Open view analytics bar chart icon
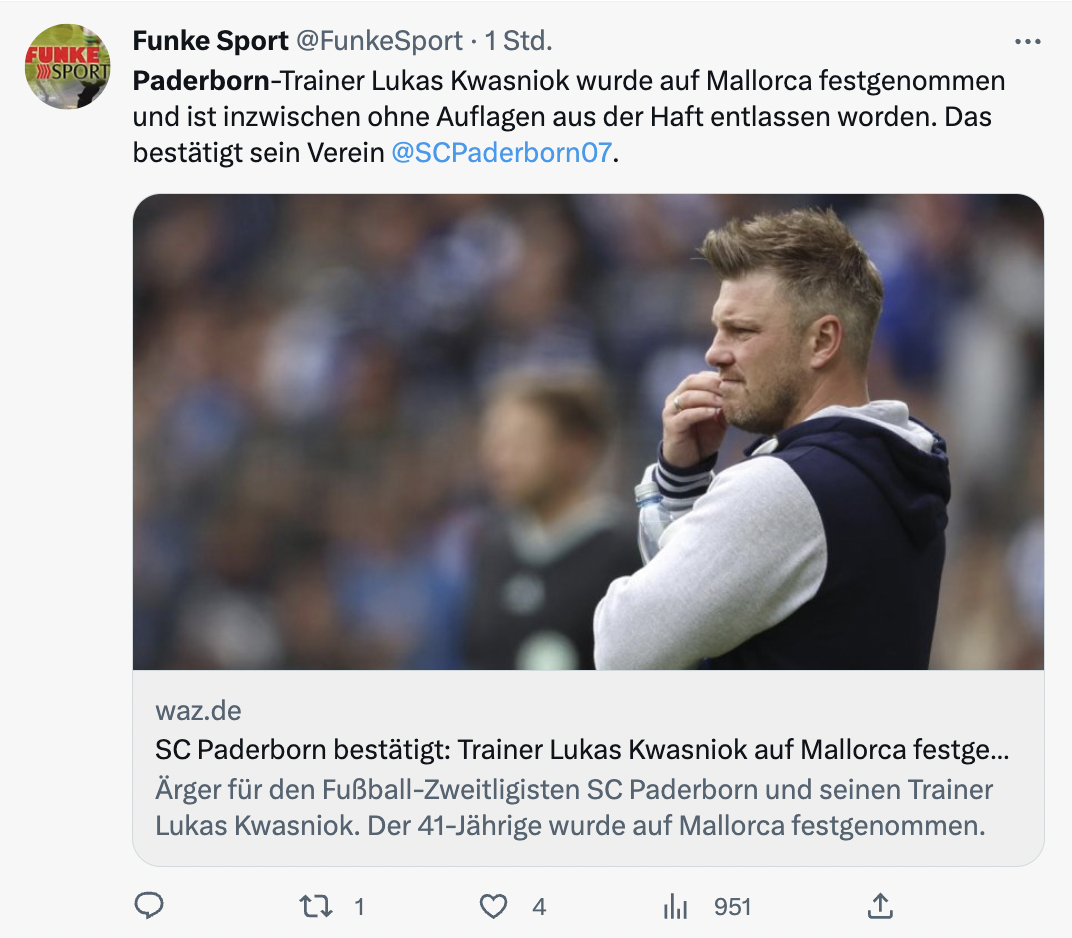 point(675,906)
